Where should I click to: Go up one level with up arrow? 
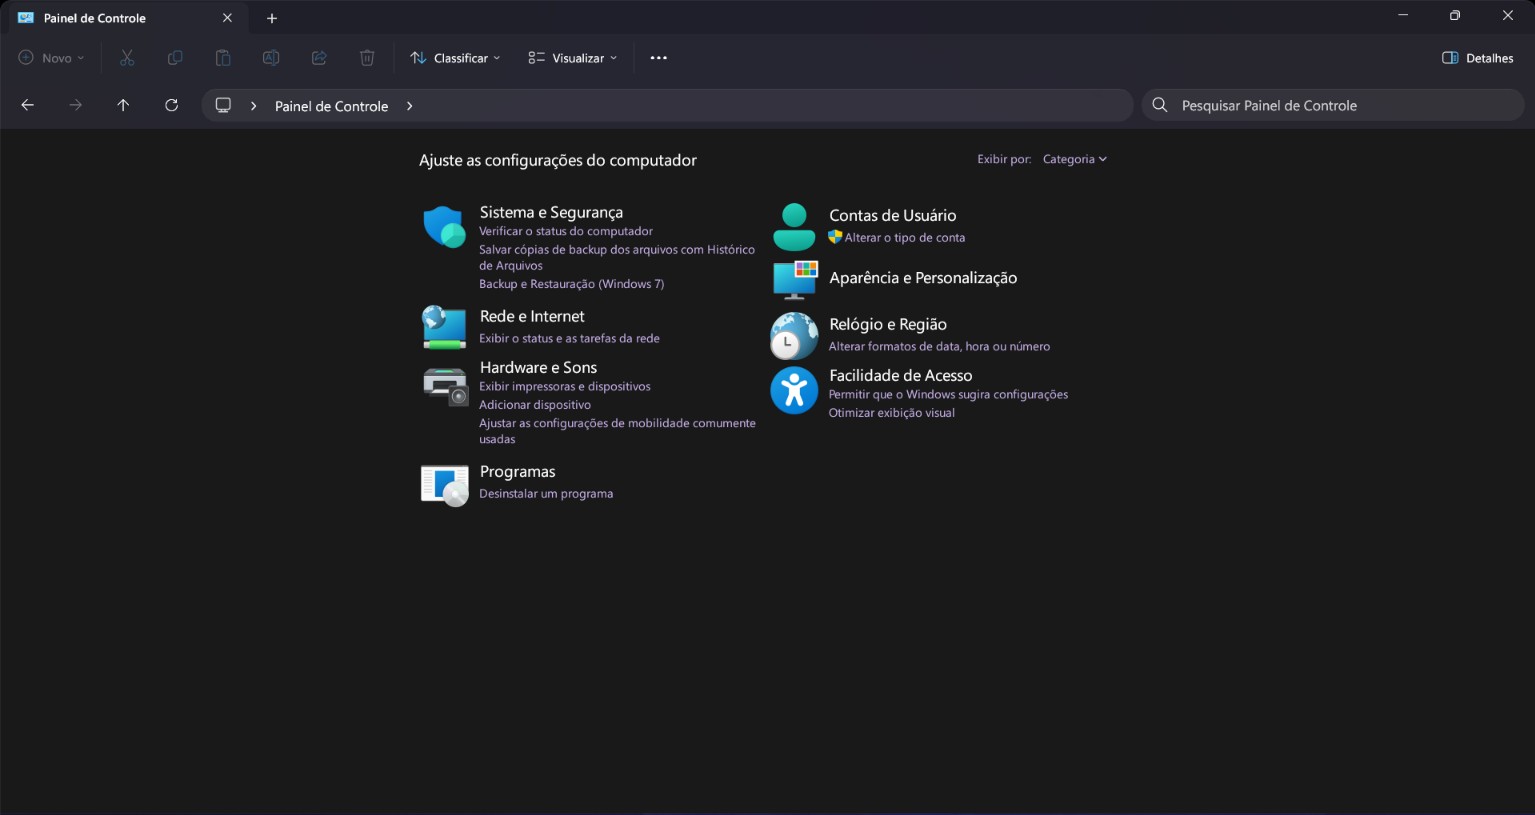[123, 105]
